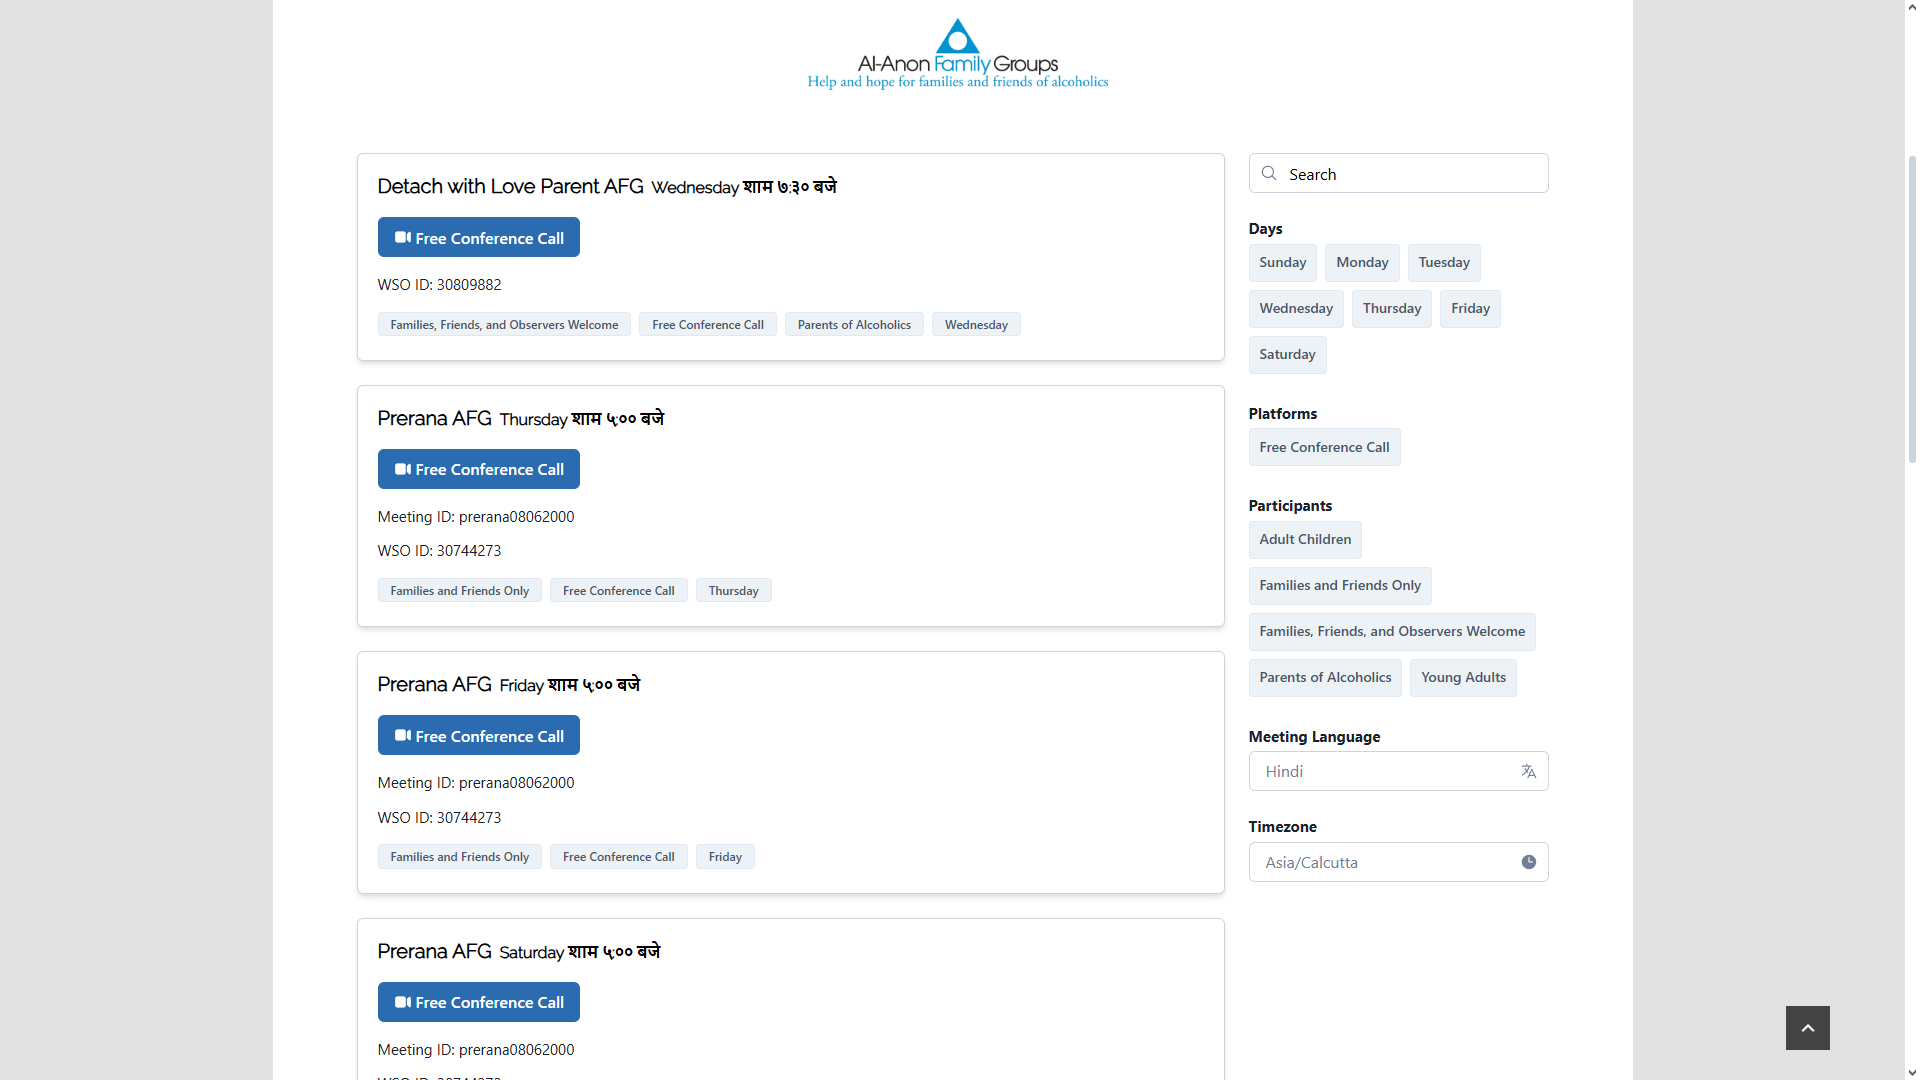Open the Meeting Language Hindi dropdown
Screen dimensions: 1920x1080
(x=1385, y=771)
